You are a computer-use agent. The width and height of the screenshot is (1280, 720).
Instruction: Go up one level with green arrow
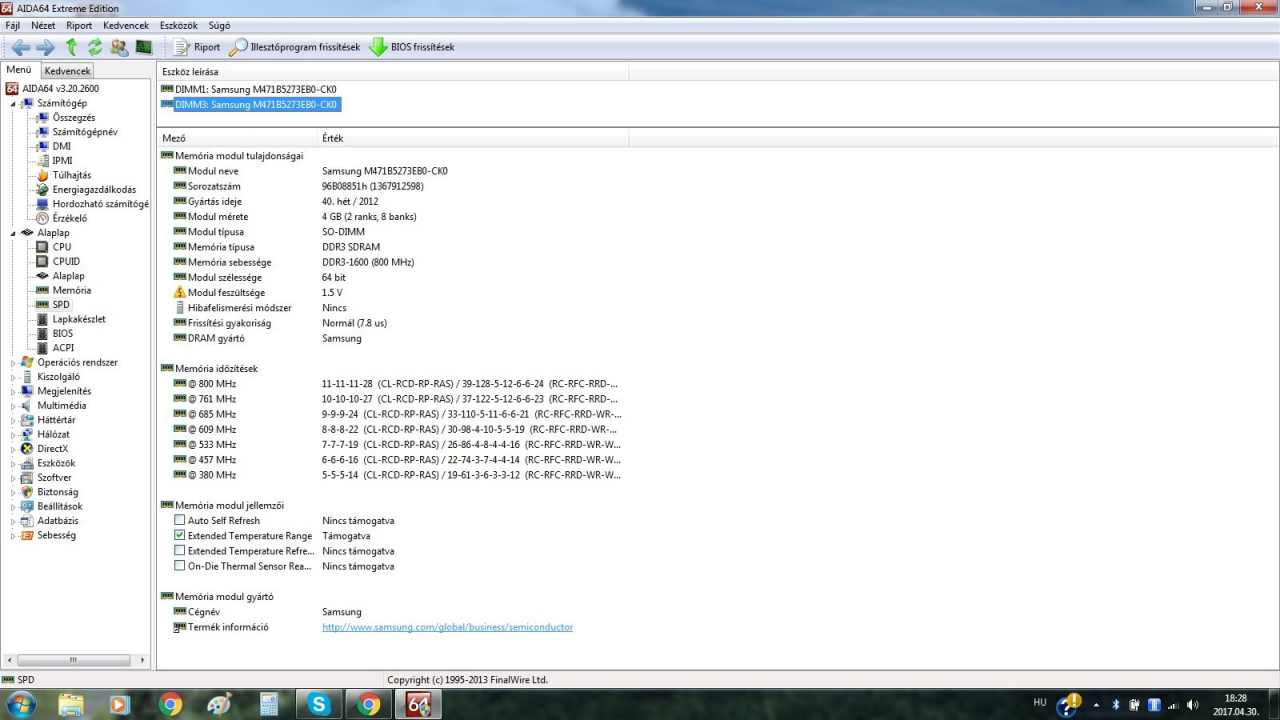[71, 47]
